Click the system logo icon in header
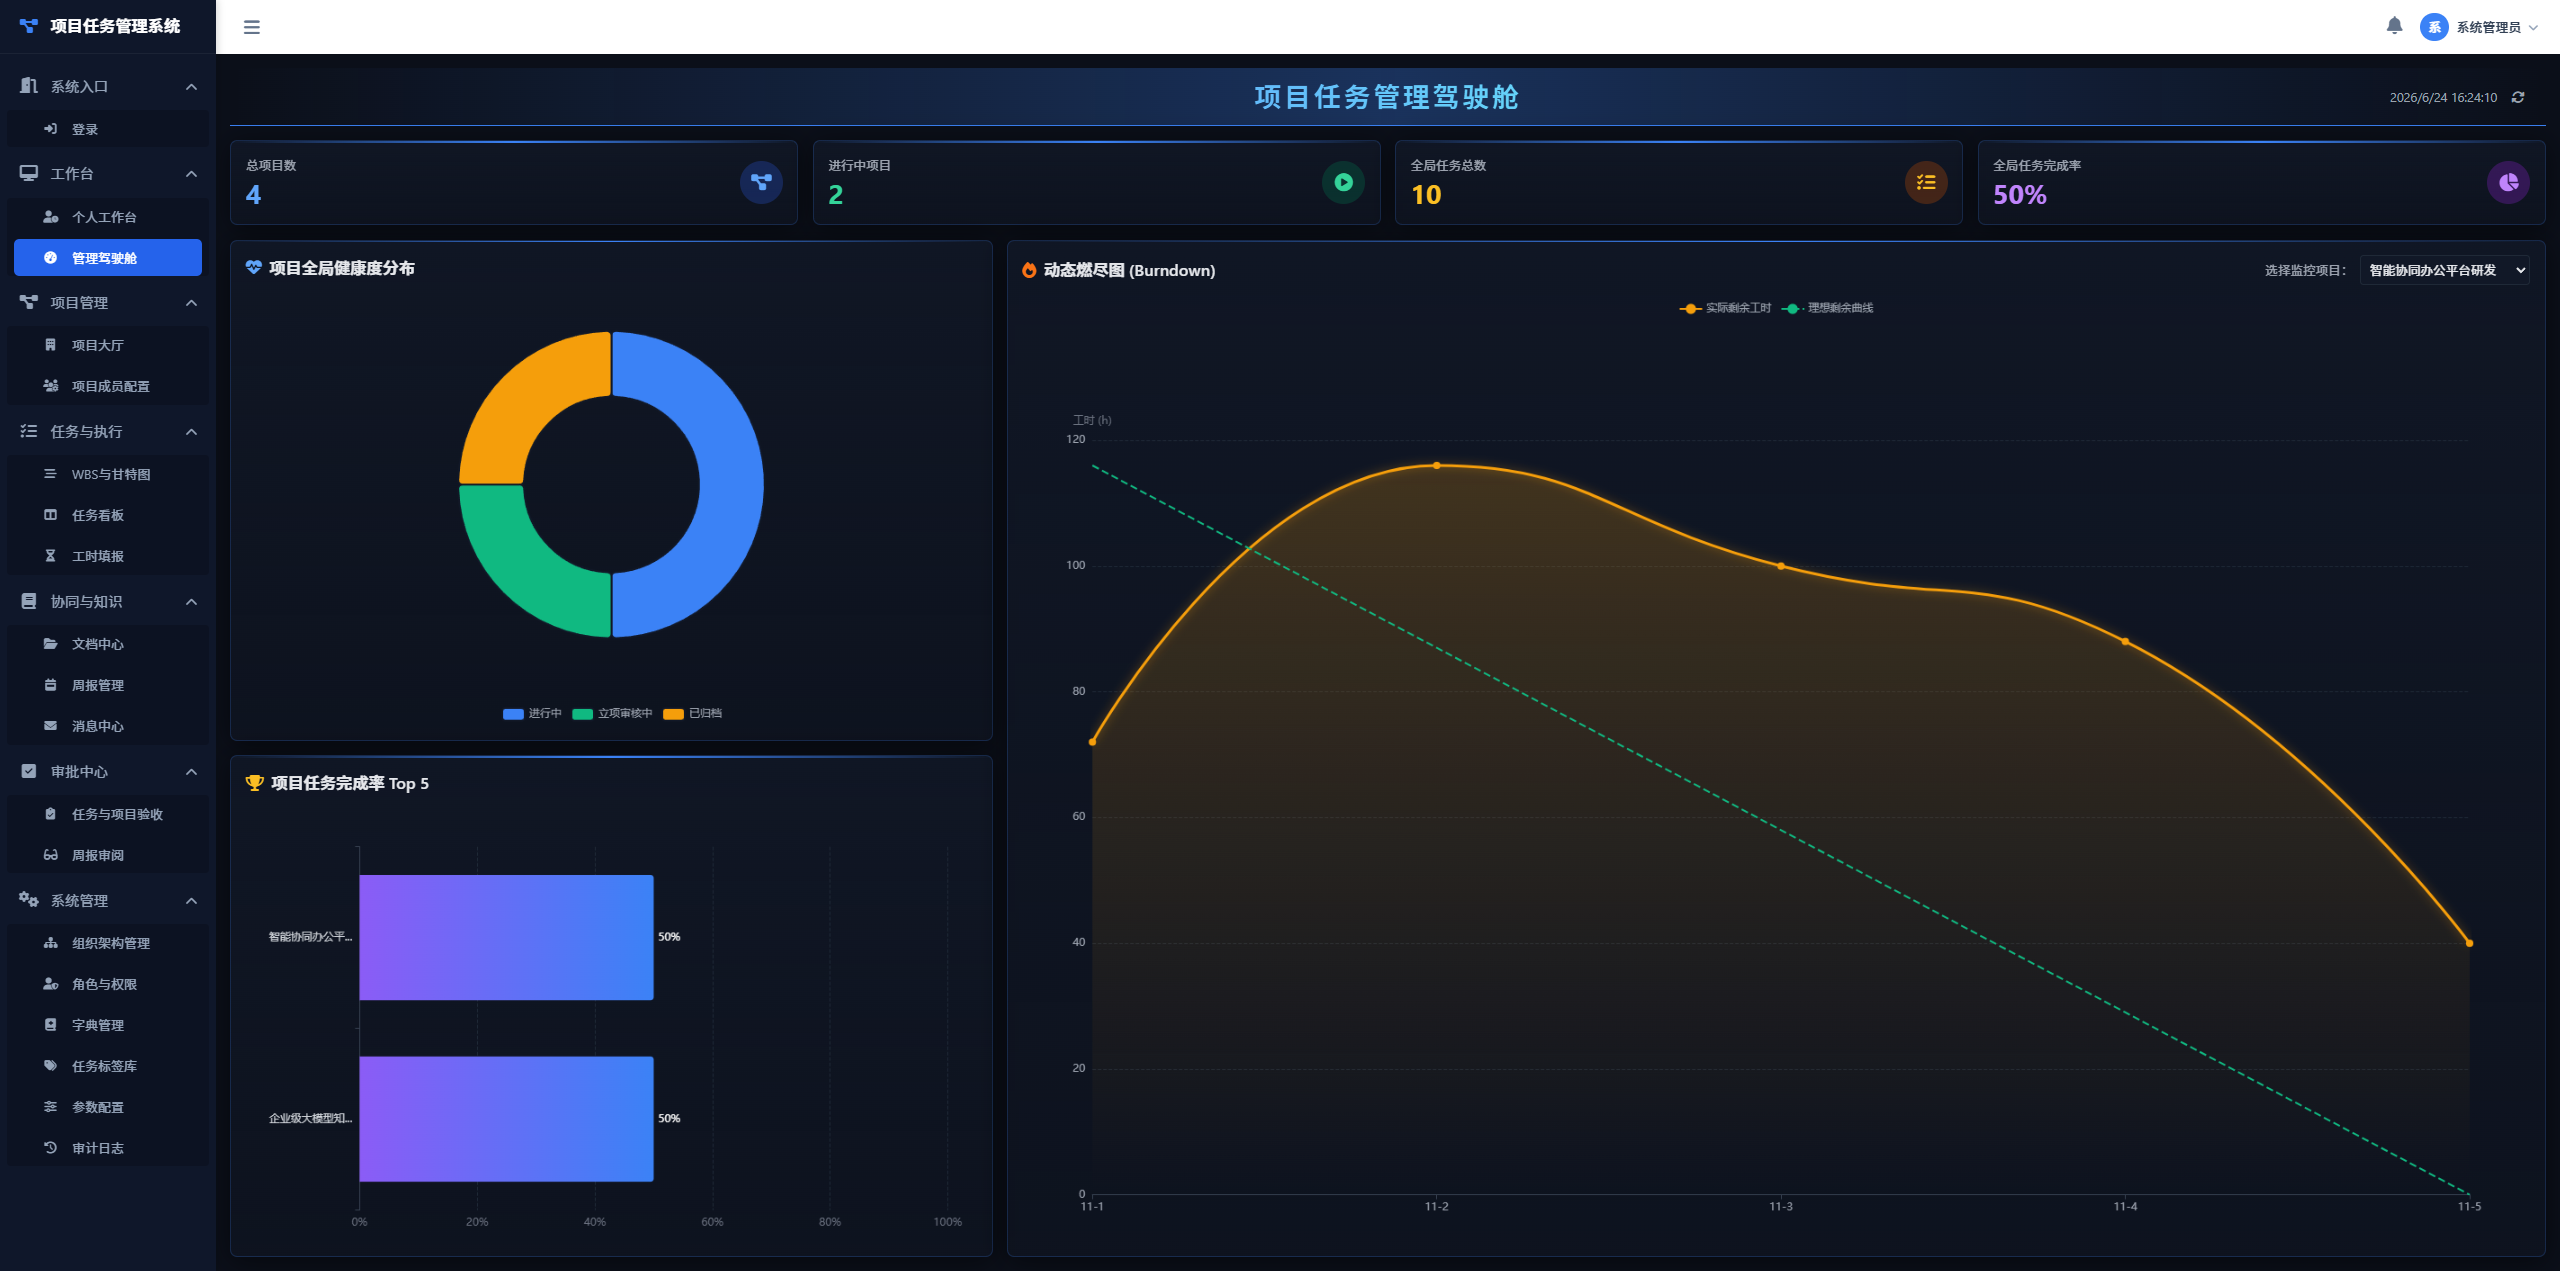 tap(29, 26)
